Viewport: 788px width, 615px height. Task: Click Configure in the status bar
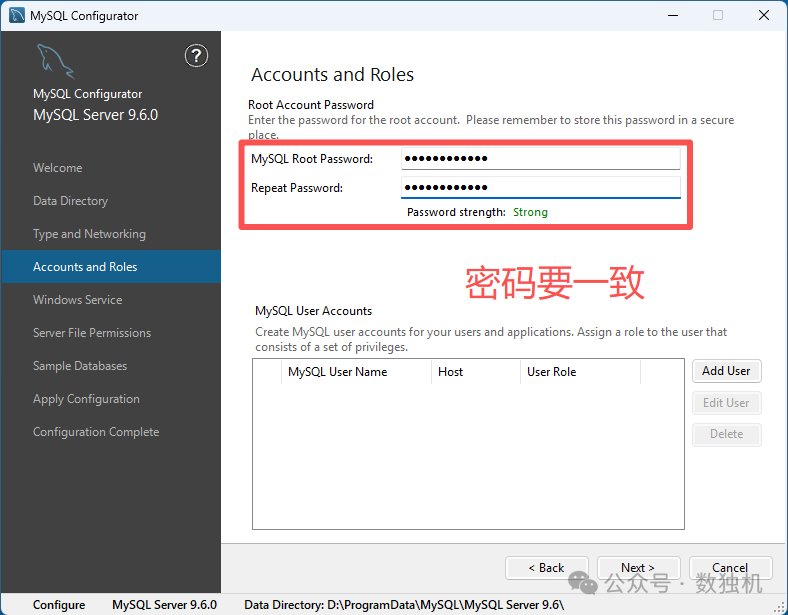point(59,605)
